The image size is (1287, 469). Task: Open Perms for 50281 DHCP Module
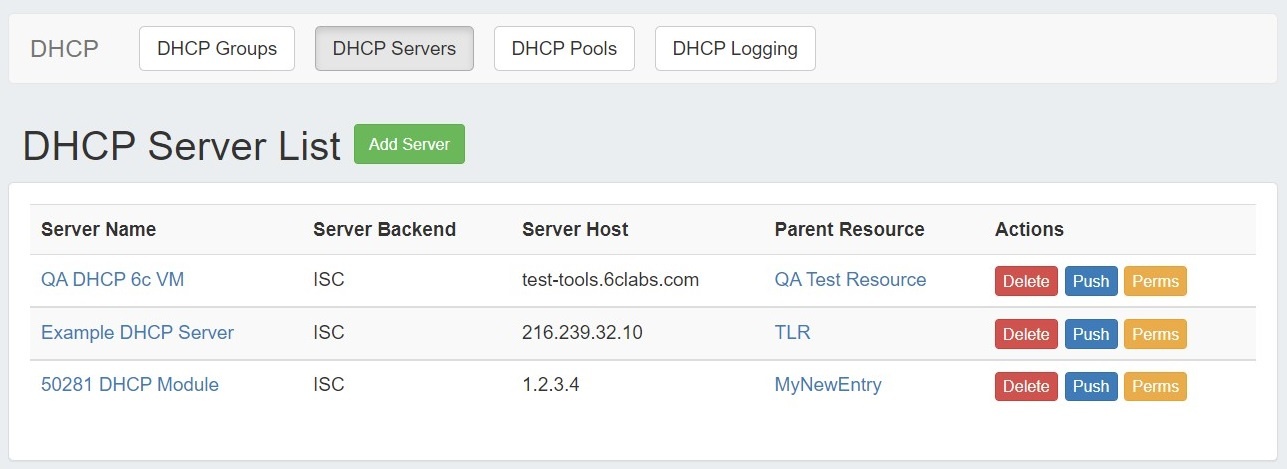click(x=1155, y=386)
